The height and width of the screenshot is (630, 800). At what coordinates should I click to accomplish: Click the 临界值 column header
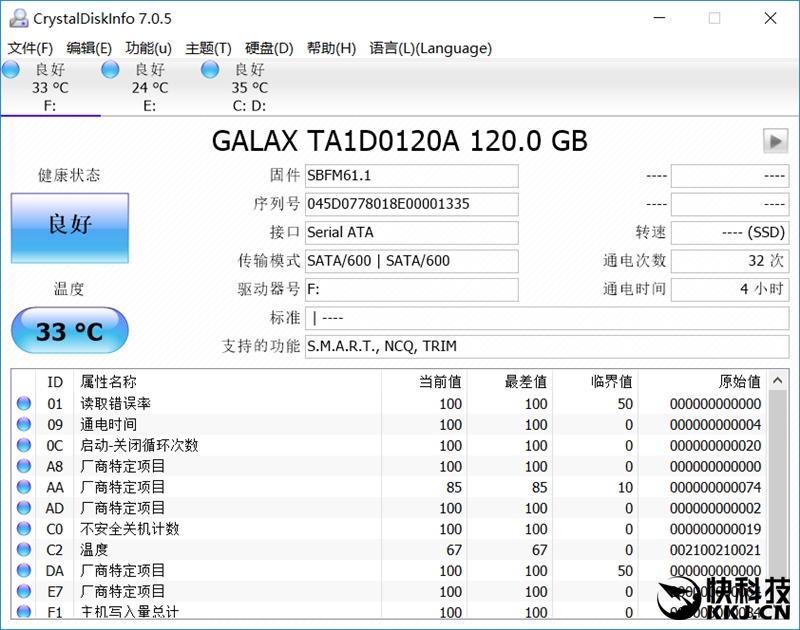(x=595, y=382)
